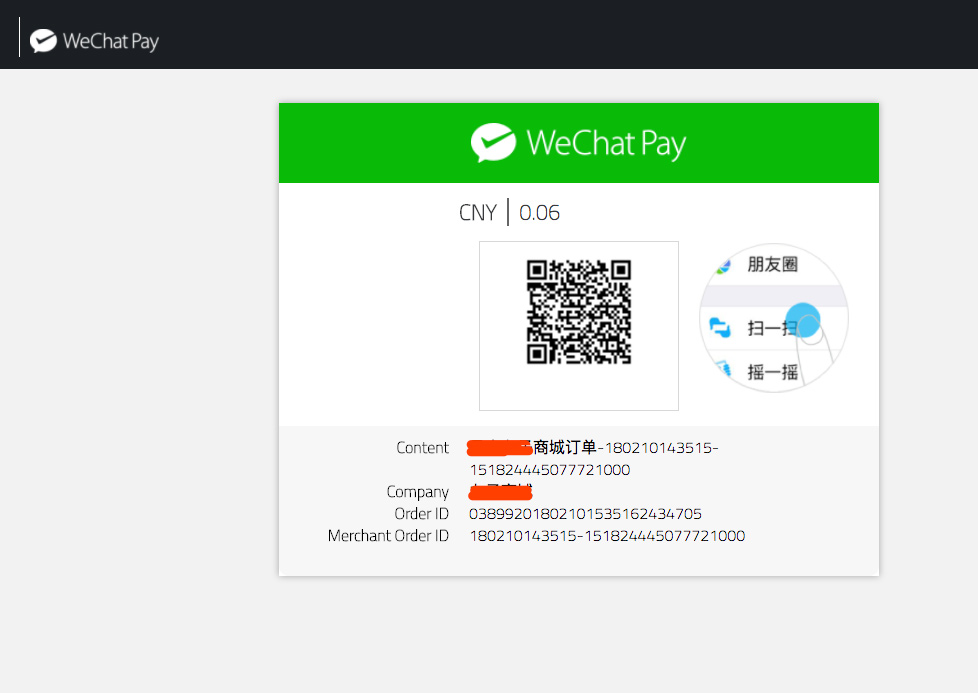Click the WeChat Pay logo in top header
This screenshot has width=978, height=693.
tap(43, 41)
